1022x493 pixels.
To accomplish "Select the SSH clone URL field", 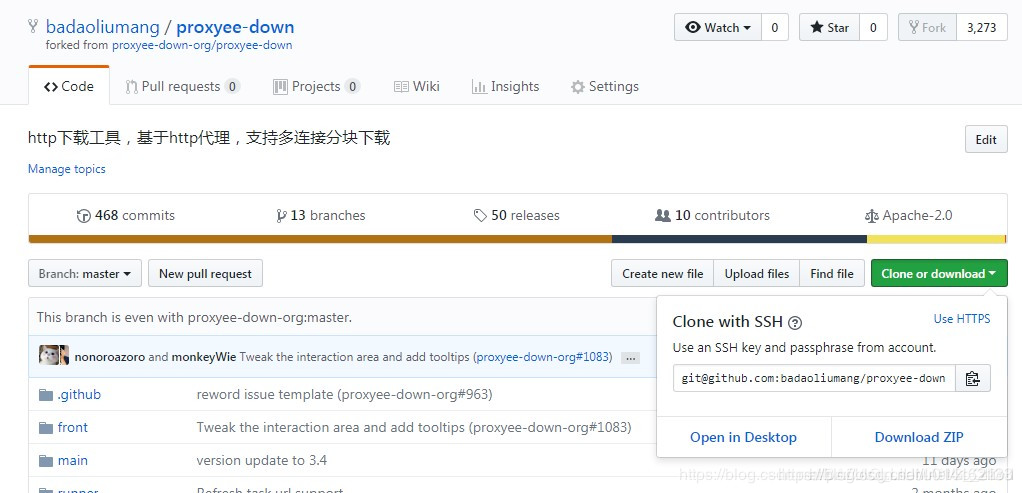I will (x=814, y=378).
